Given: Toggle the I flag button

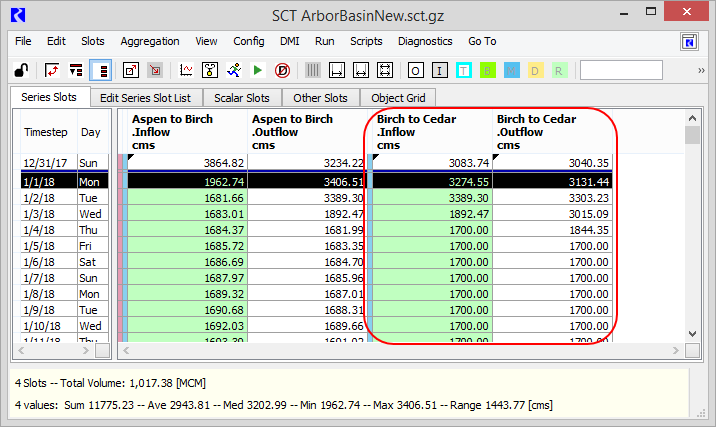Looking at the screenshot, I should 439,70.
